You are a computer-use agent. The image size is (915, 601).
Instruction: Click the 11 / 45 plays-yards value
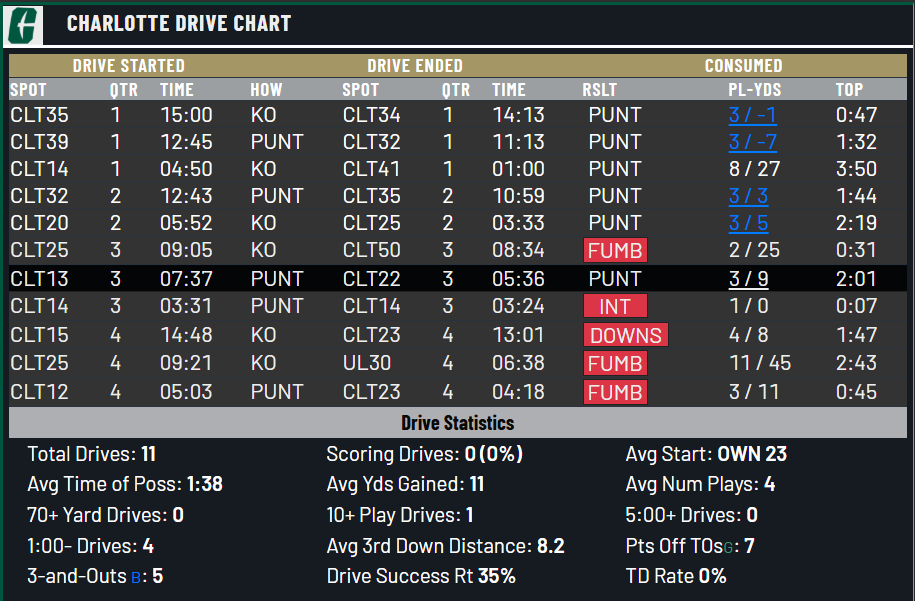(760, 363)
